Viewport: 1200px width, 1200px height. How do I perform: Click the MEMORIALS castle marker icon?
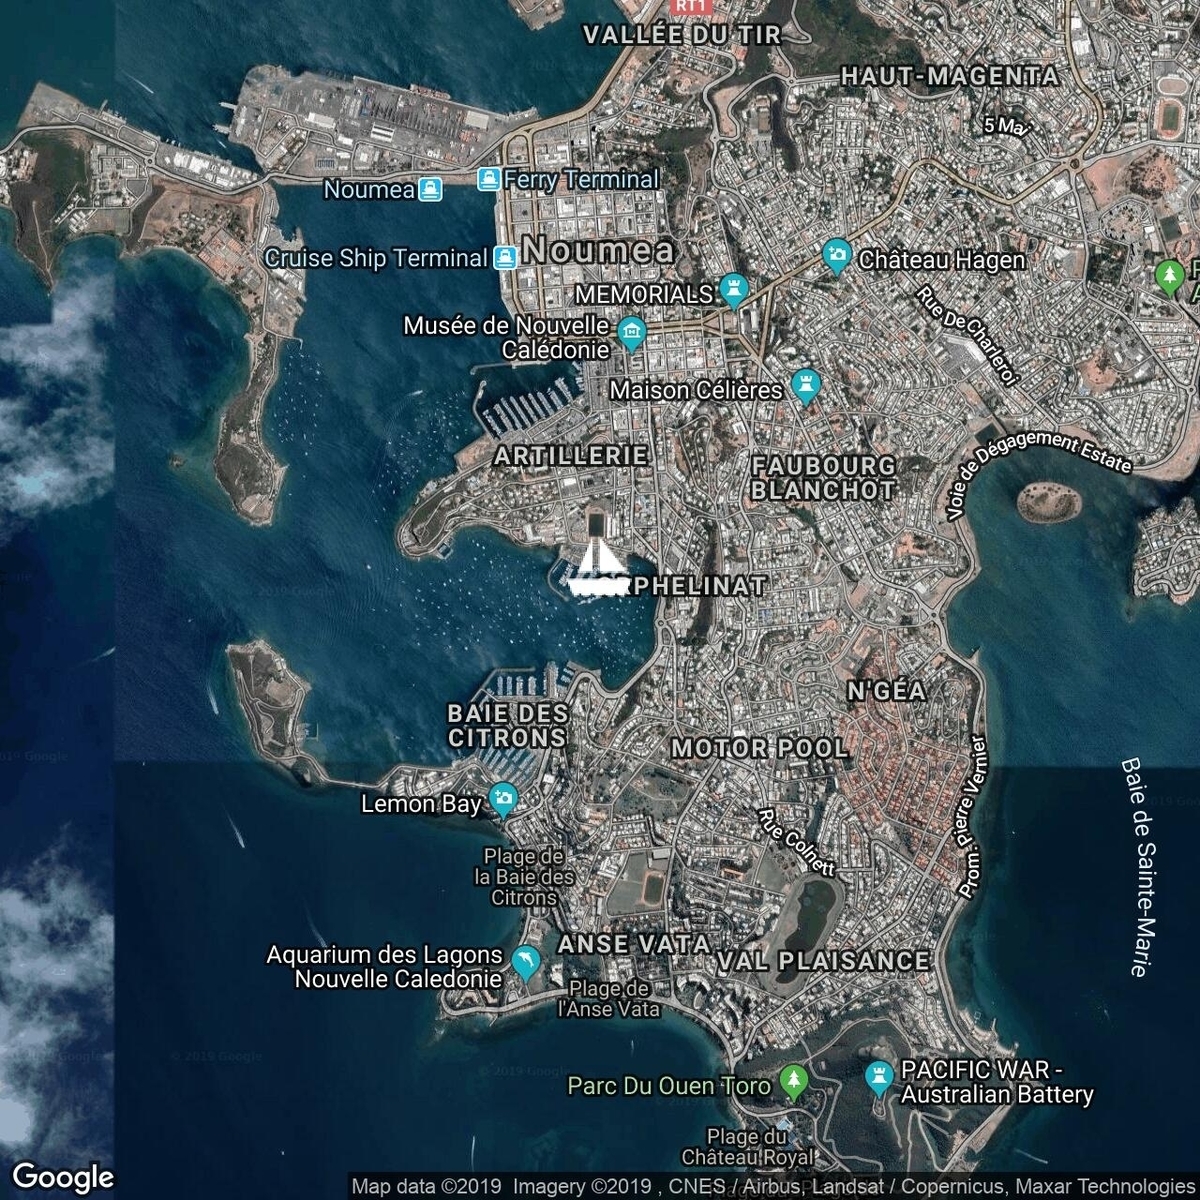(x=733, y=292)
